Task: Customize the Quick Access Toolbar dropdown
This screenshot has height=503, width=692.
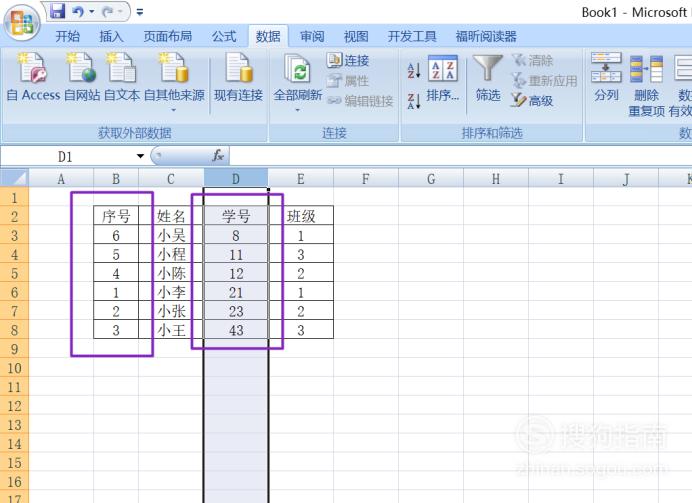Action: pyautogui.click(x=140, y=12)
